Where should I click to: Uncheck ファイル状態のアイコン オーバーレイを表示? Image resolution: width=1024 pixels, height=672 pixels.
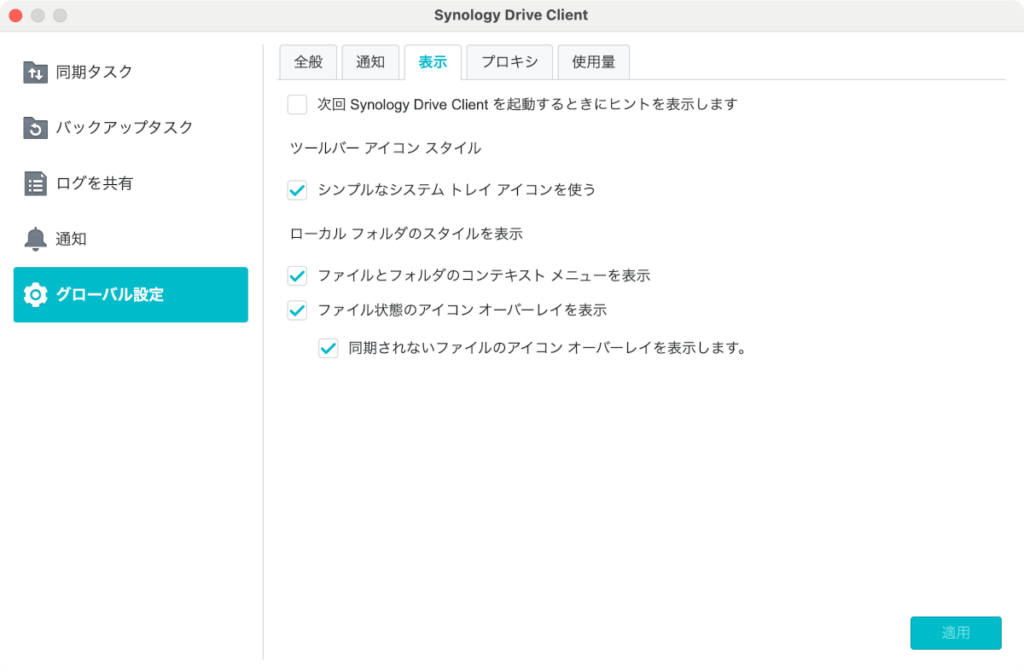297,310
